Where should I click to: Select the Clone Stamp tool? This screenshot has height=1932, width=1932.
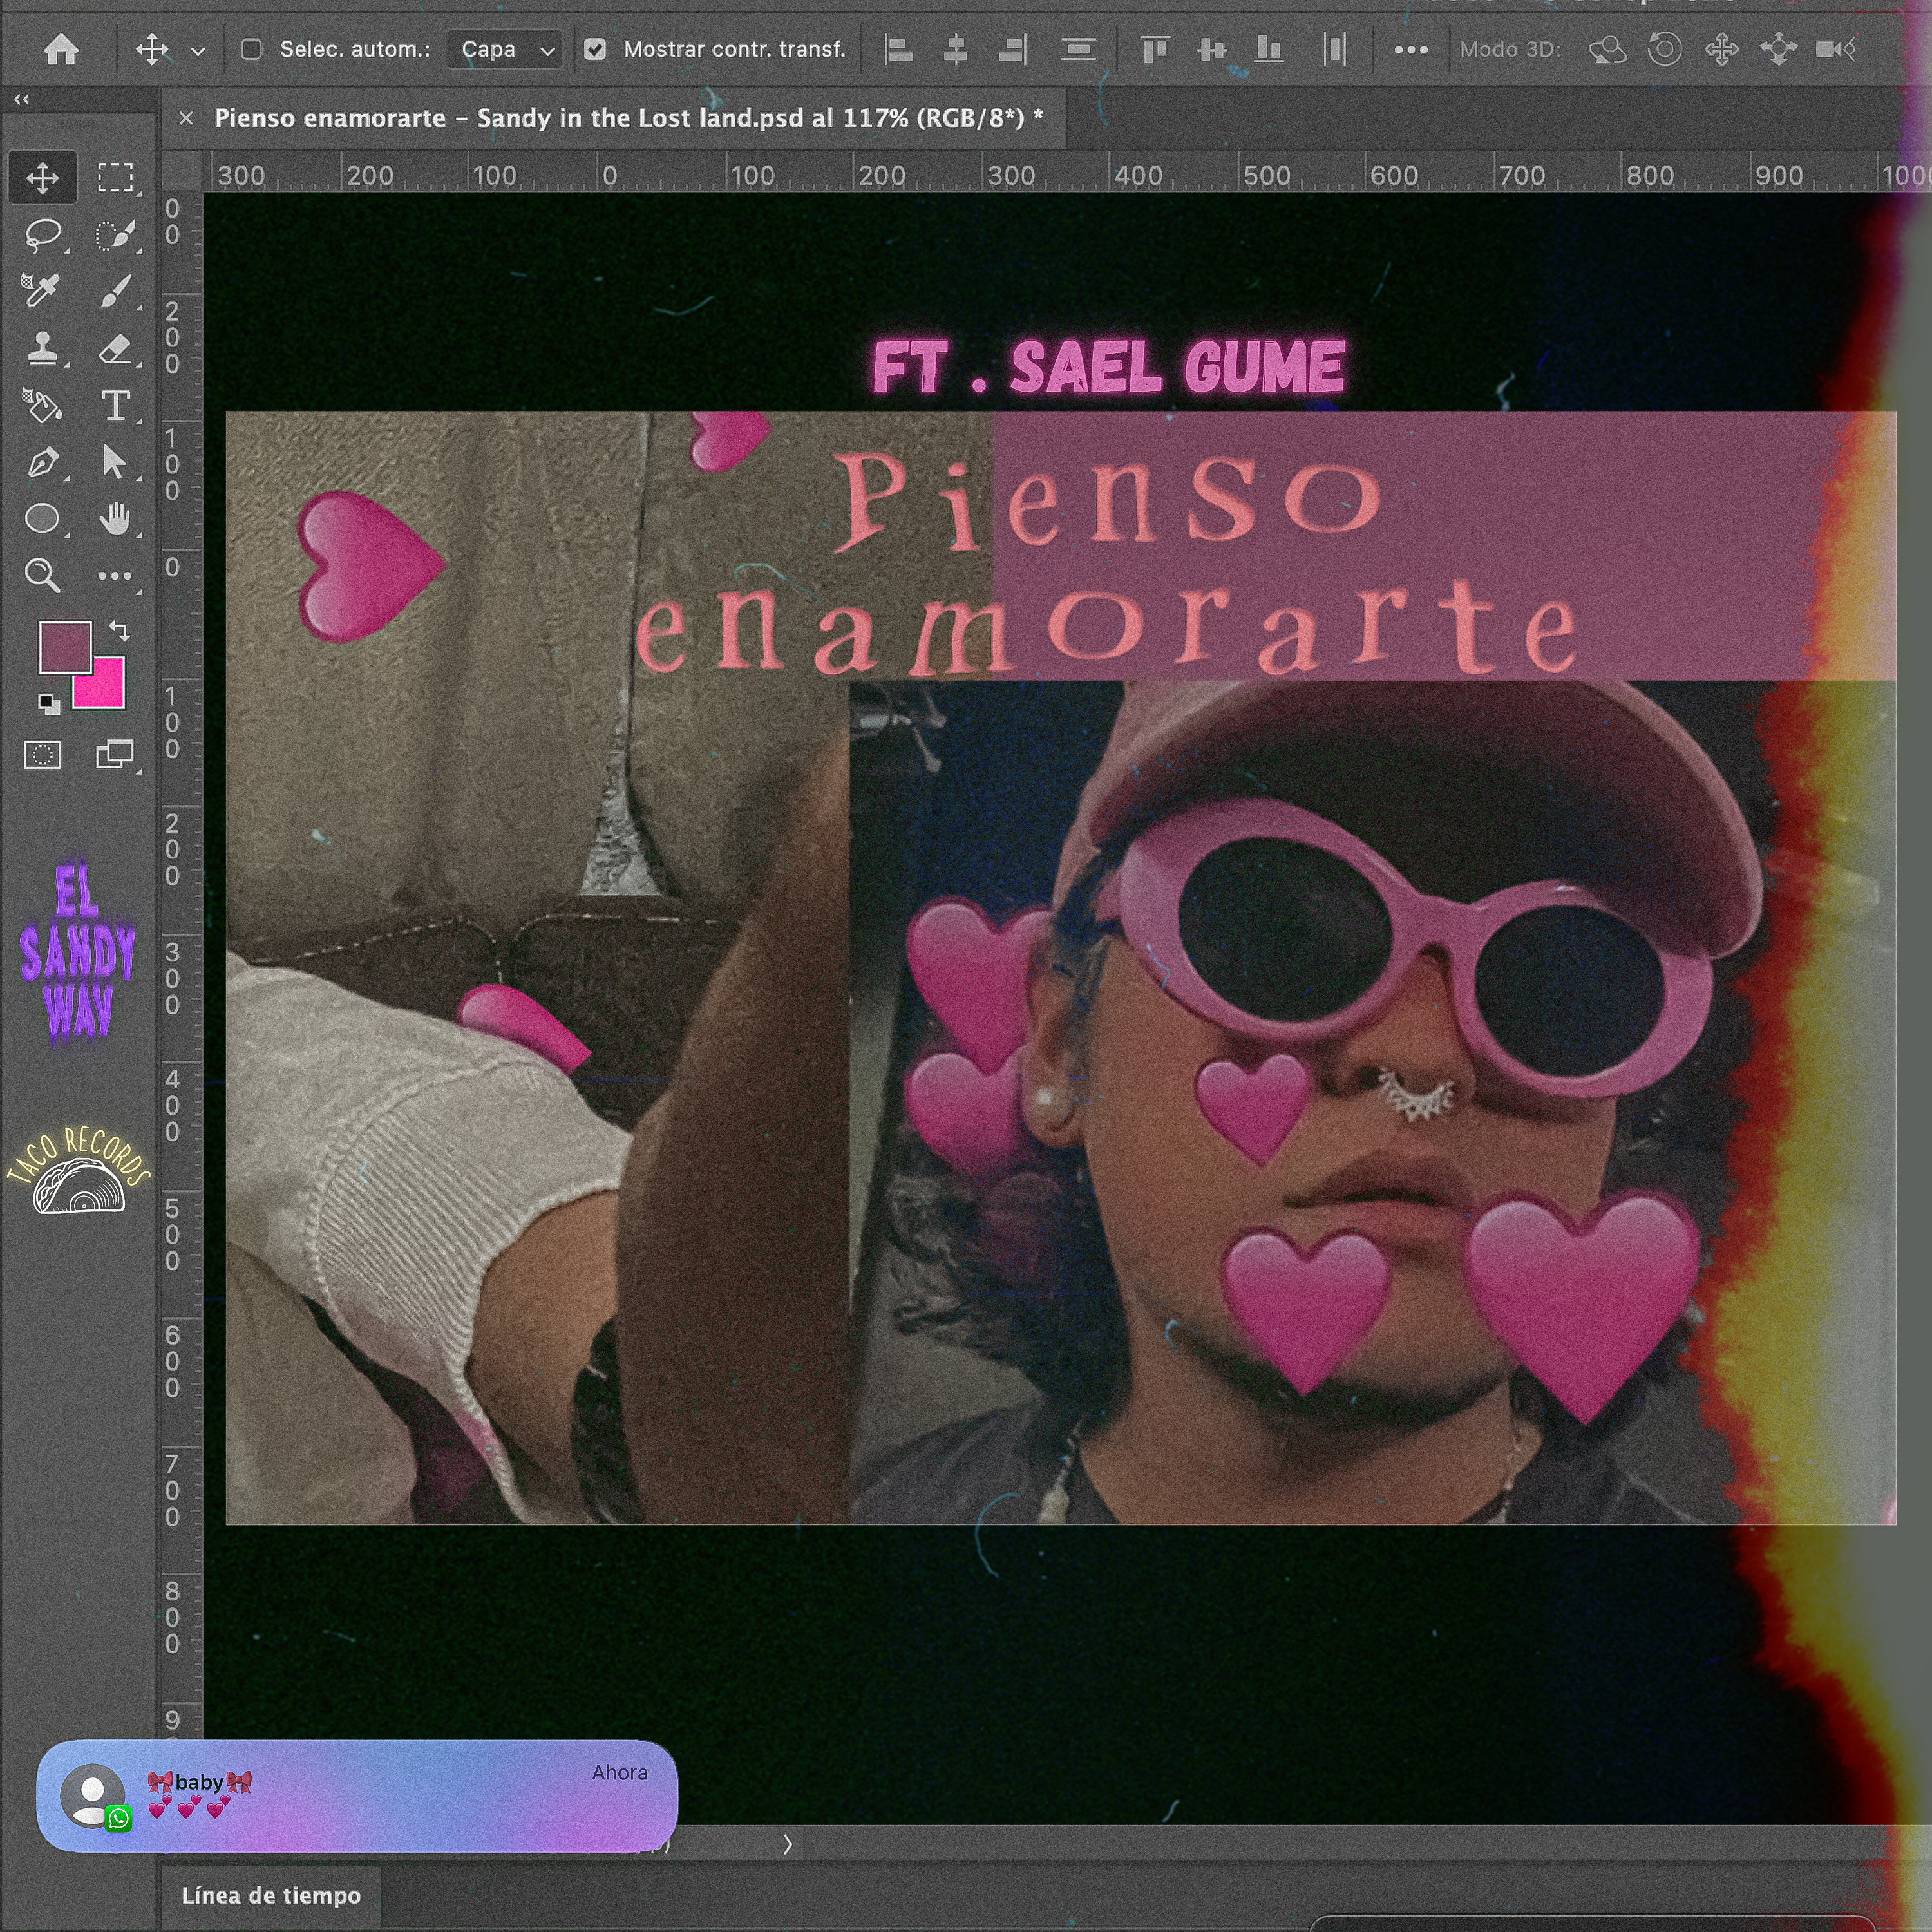(42, 348)
